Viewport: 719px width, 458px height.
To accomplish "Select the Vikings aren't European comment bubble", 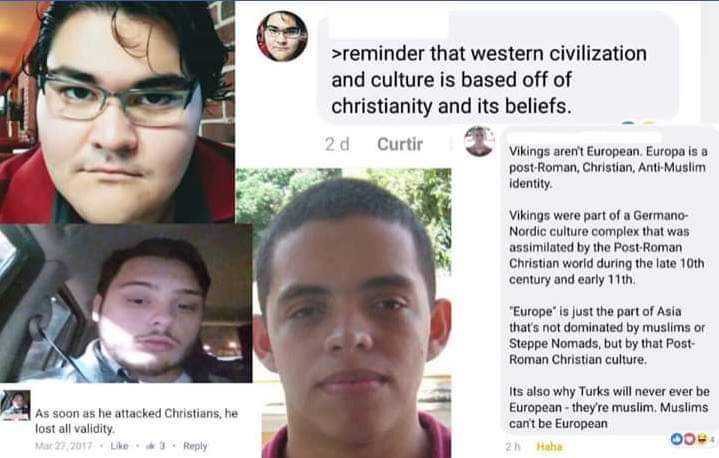I will [x=610, y=281].
